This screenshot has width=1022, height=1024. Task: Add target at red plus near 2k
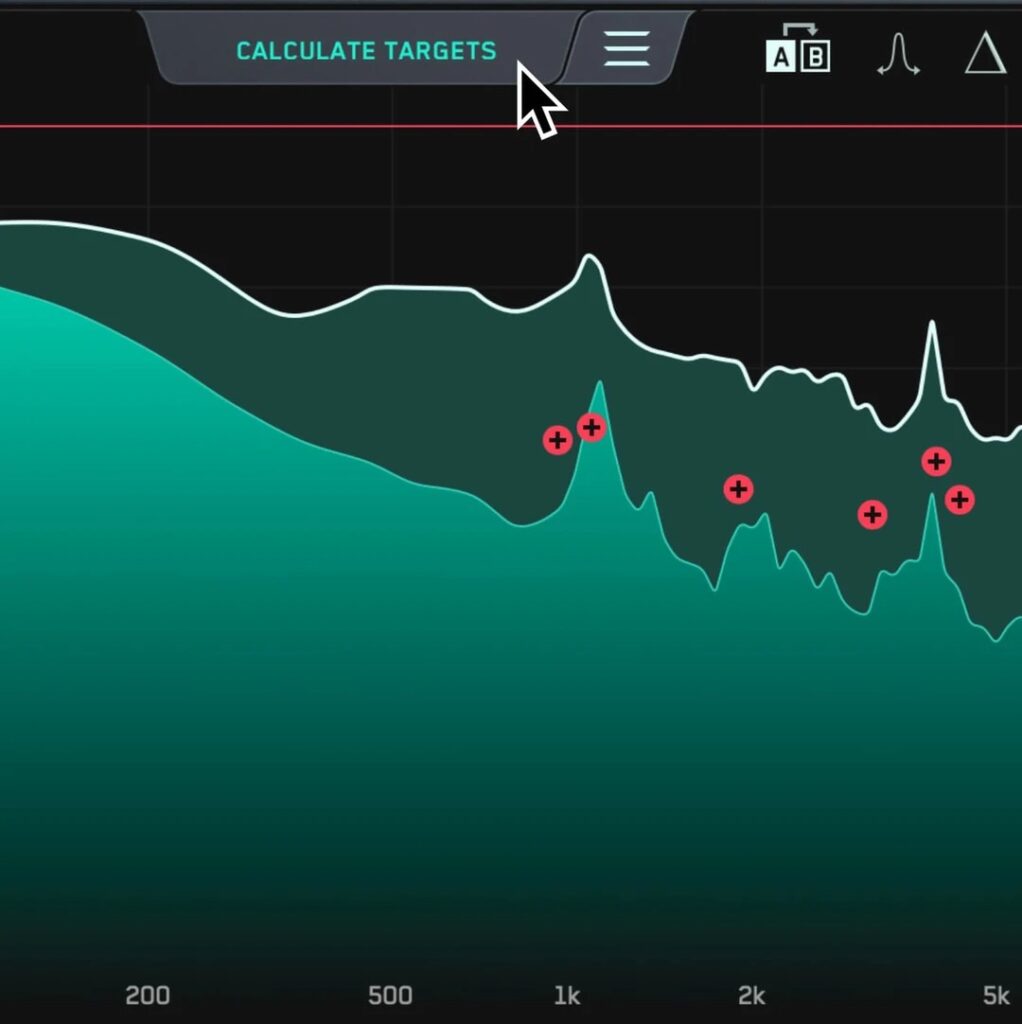tap(738, 489)
